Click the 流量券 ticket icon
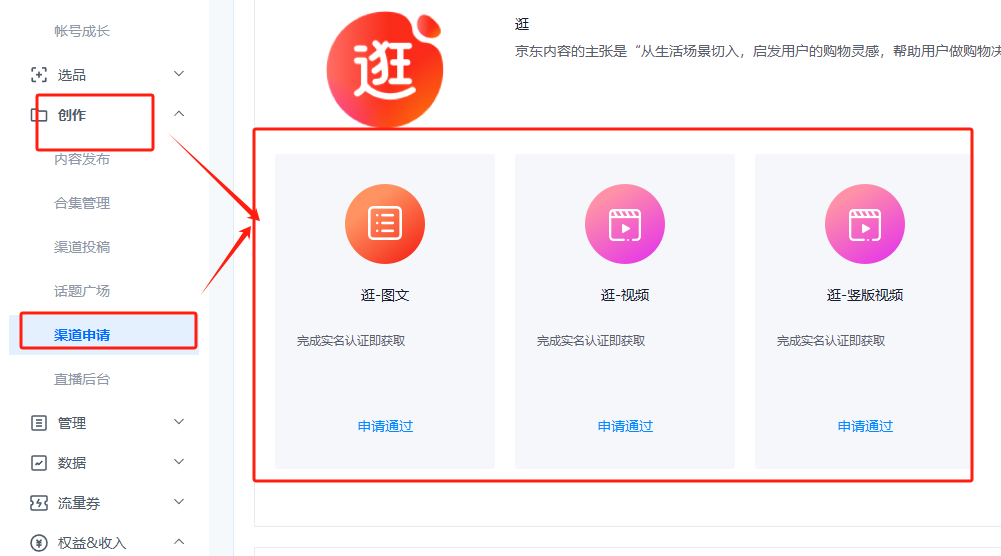 [39, 503]
